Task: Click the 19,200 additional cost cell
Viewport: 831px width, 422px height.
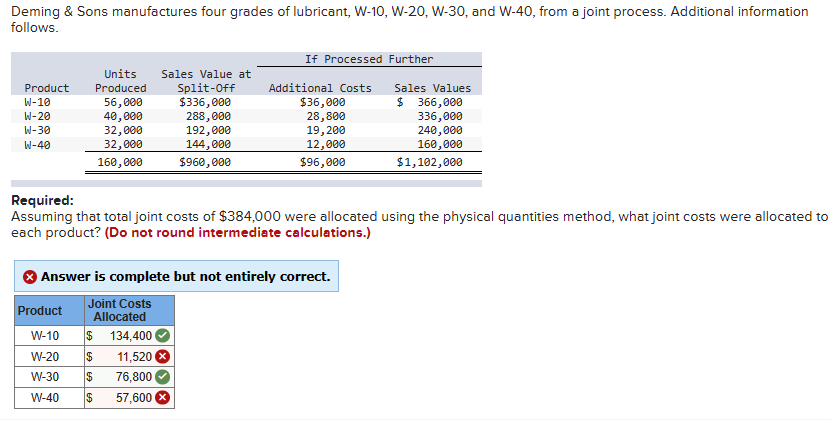Action: point(326,130)
